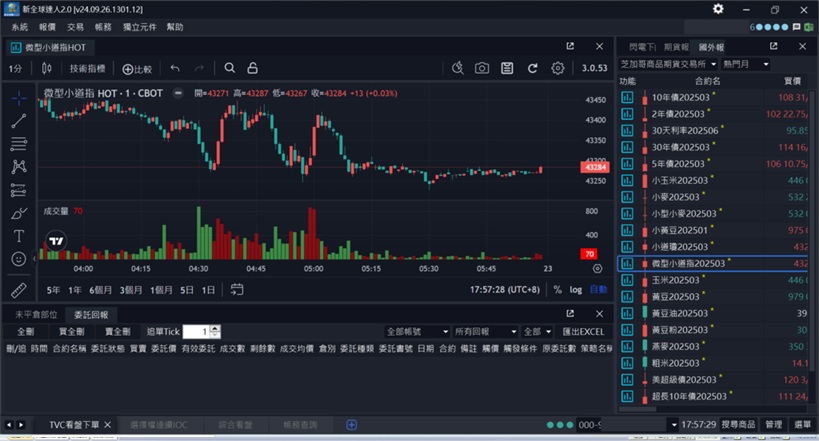The height and width of the screenshot is (441, 819).
Task: Open the 熱門月 month dropdown
Action: point(745,64)
